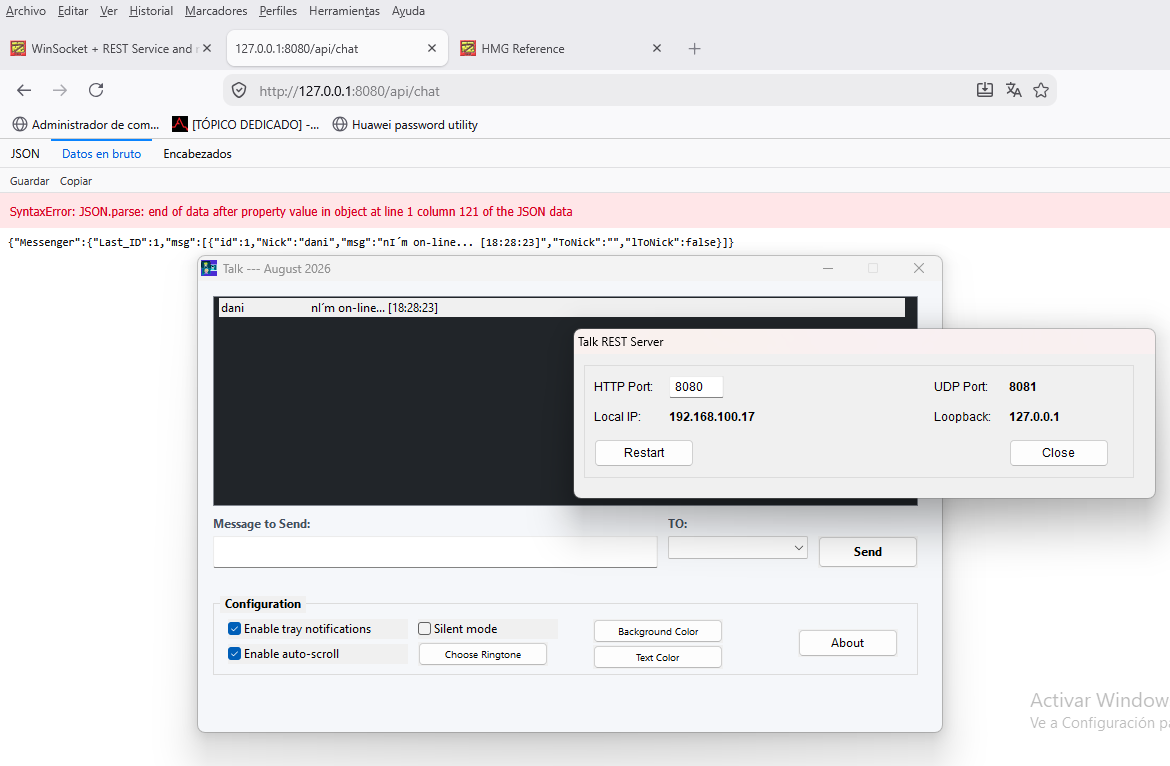Screen dimensions: 1170x766
Task: Switch to the HMG Reference browser tab
Action: click(x=560, y=48)
